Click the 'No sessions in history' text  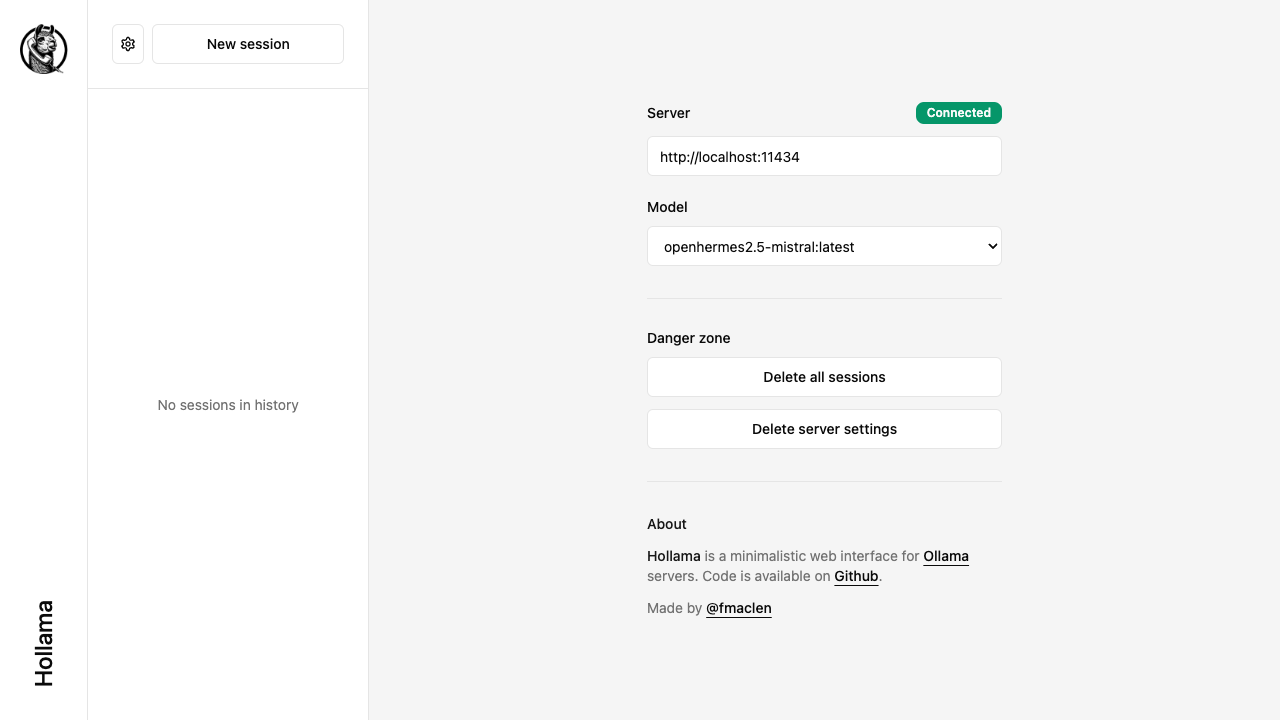[228, 405]
